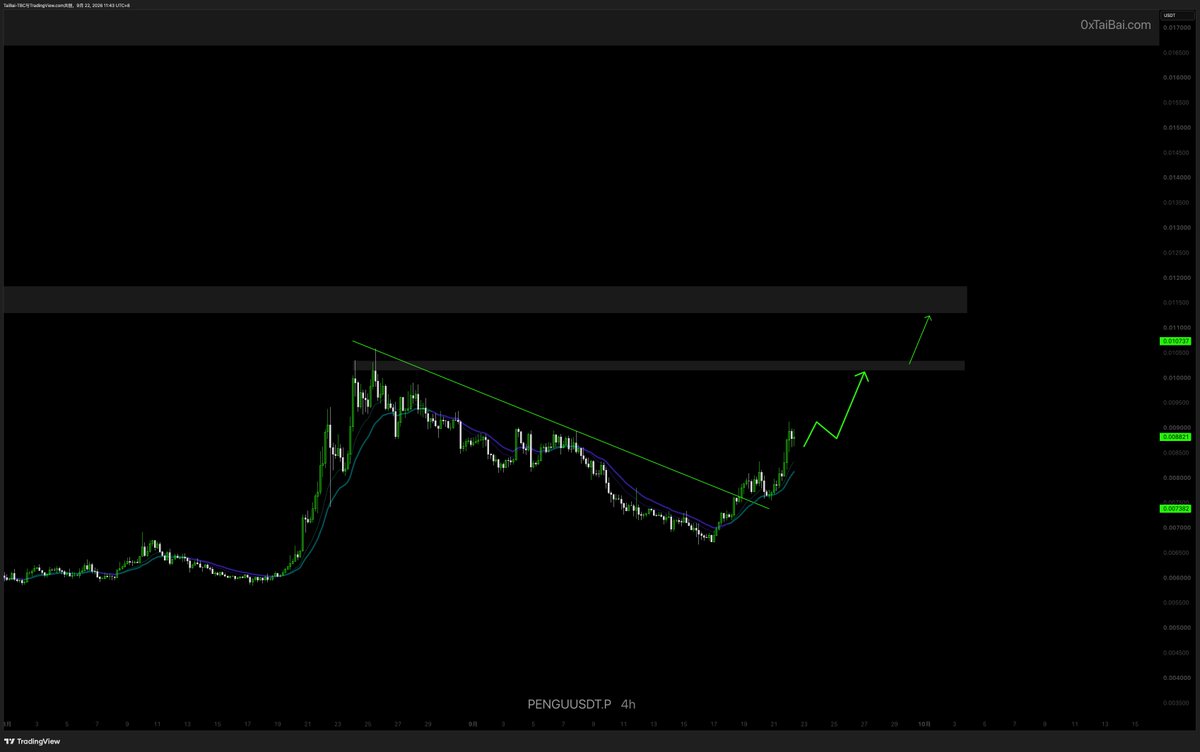Select the thin gray zone near 0.010000

point(660,366)
